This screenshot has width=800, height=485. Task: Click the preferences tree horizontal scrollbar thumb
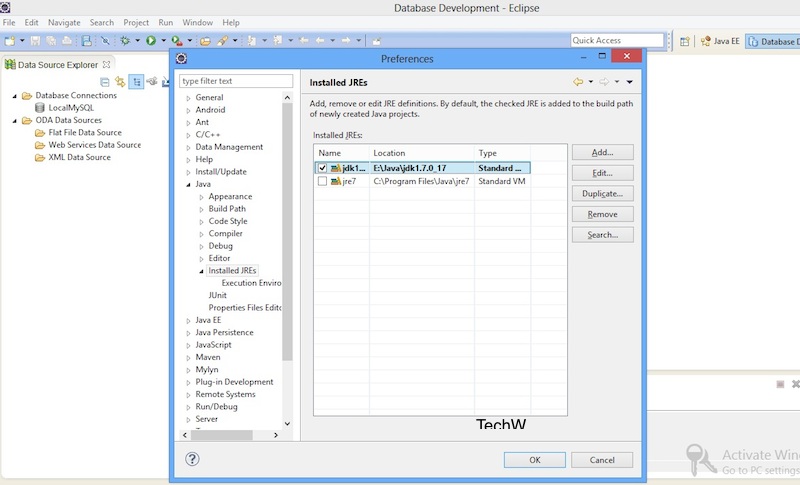pyautogui.click(x=222, y=435)
